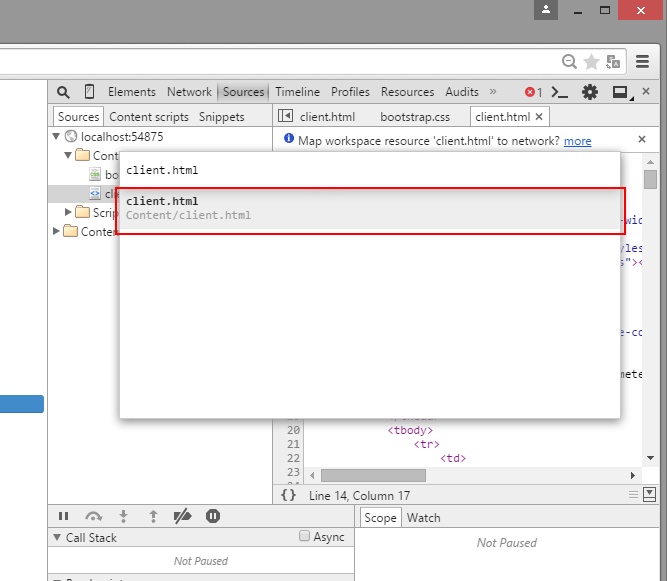The image size is (667, 581).
Task: Select the Sources panel tab
Action: tap(243, 92)
